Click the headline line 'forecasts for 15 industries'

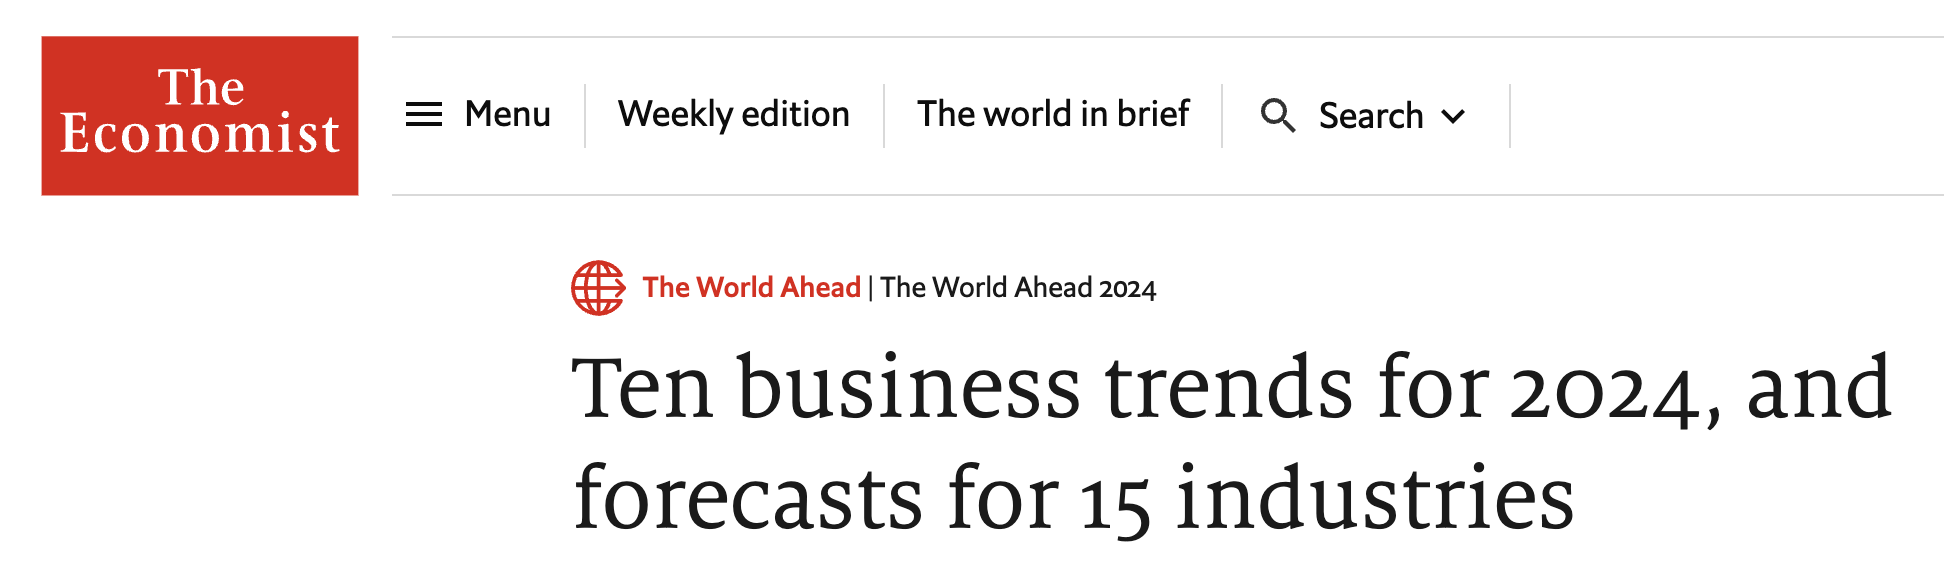point(1073,498)
